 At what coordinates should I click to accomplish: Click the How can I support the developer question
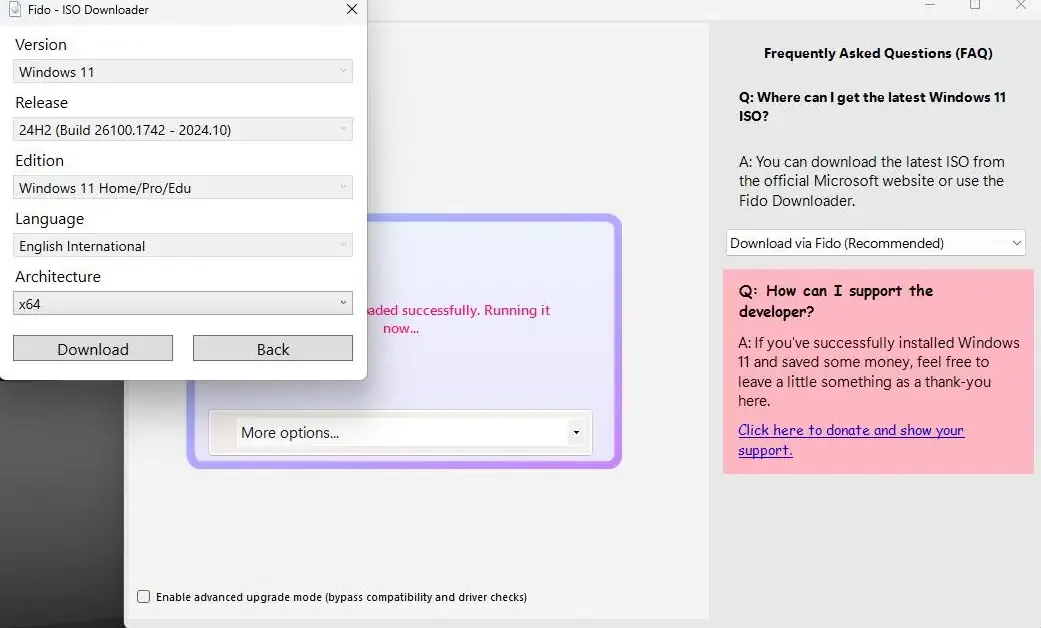coord(836,301)
